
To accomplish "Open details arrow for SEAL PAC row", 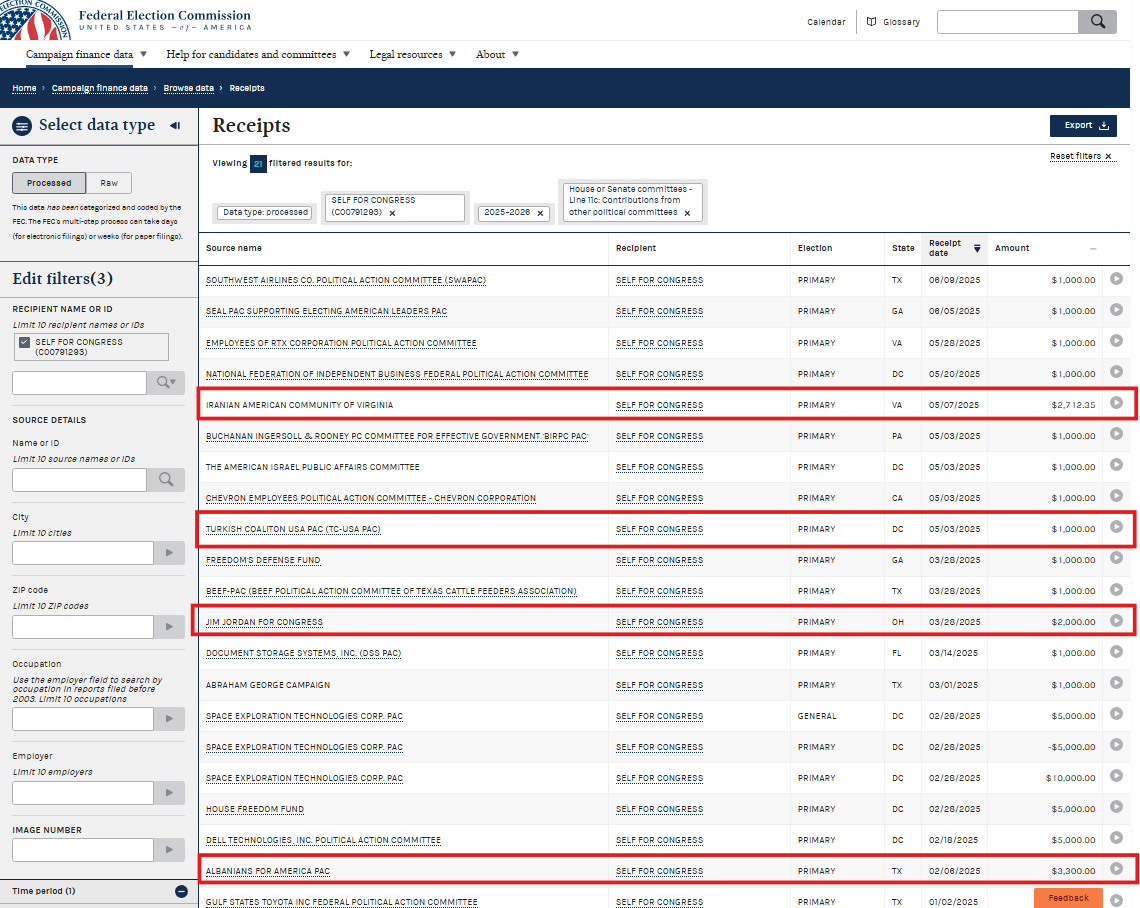I will pyautogui.click(x=1116, y=310).
